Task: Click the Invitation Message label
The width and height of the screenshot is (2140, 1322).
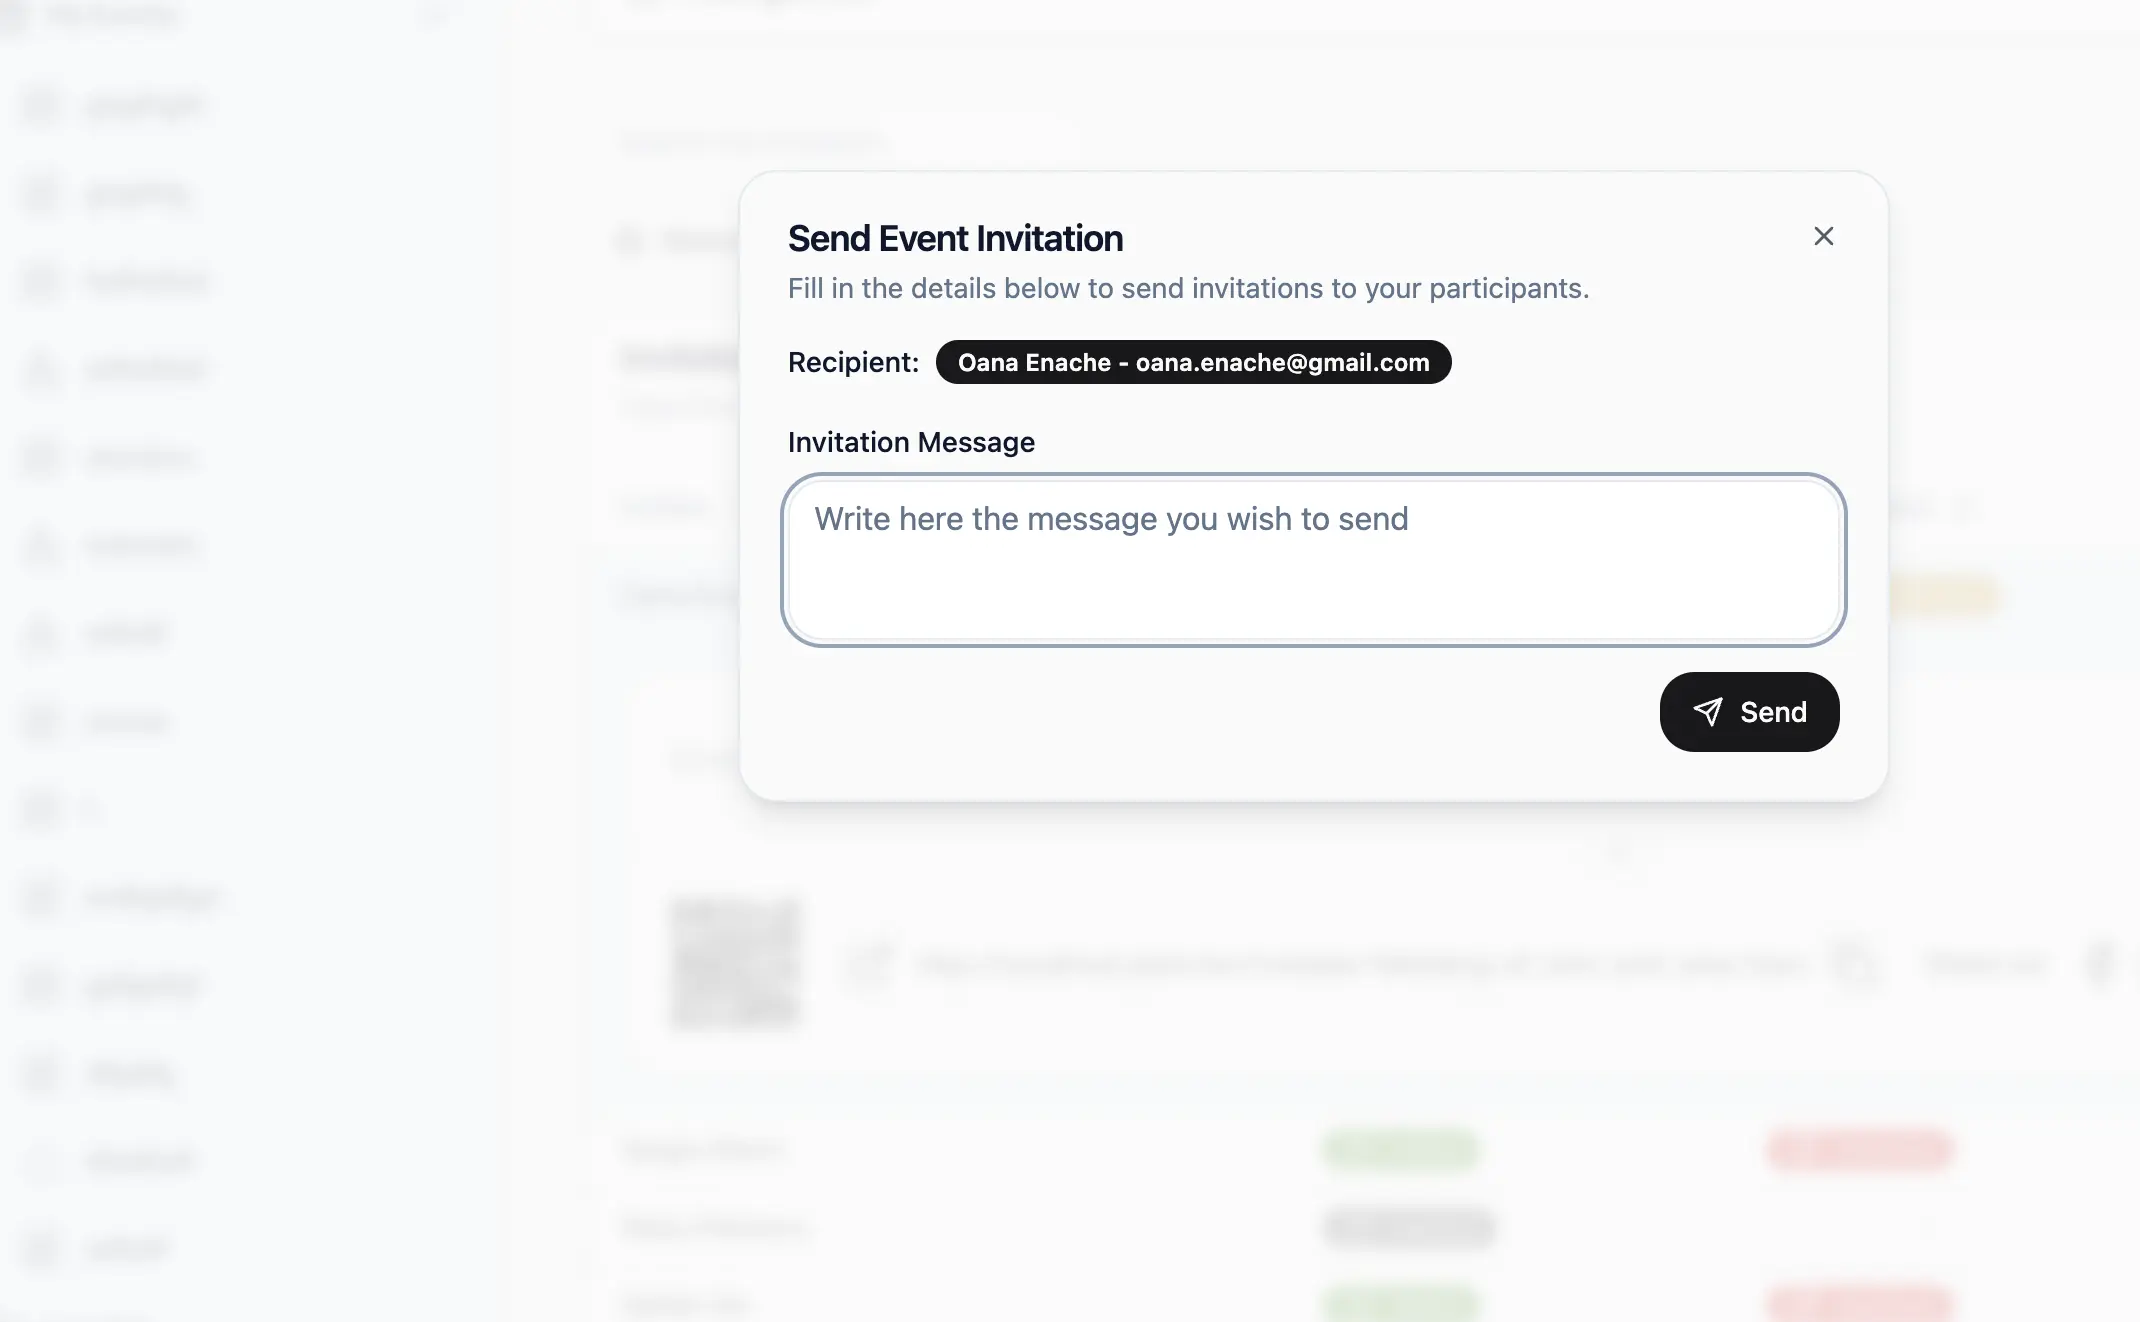Action: pyautogui.click(x=911, y=442)
